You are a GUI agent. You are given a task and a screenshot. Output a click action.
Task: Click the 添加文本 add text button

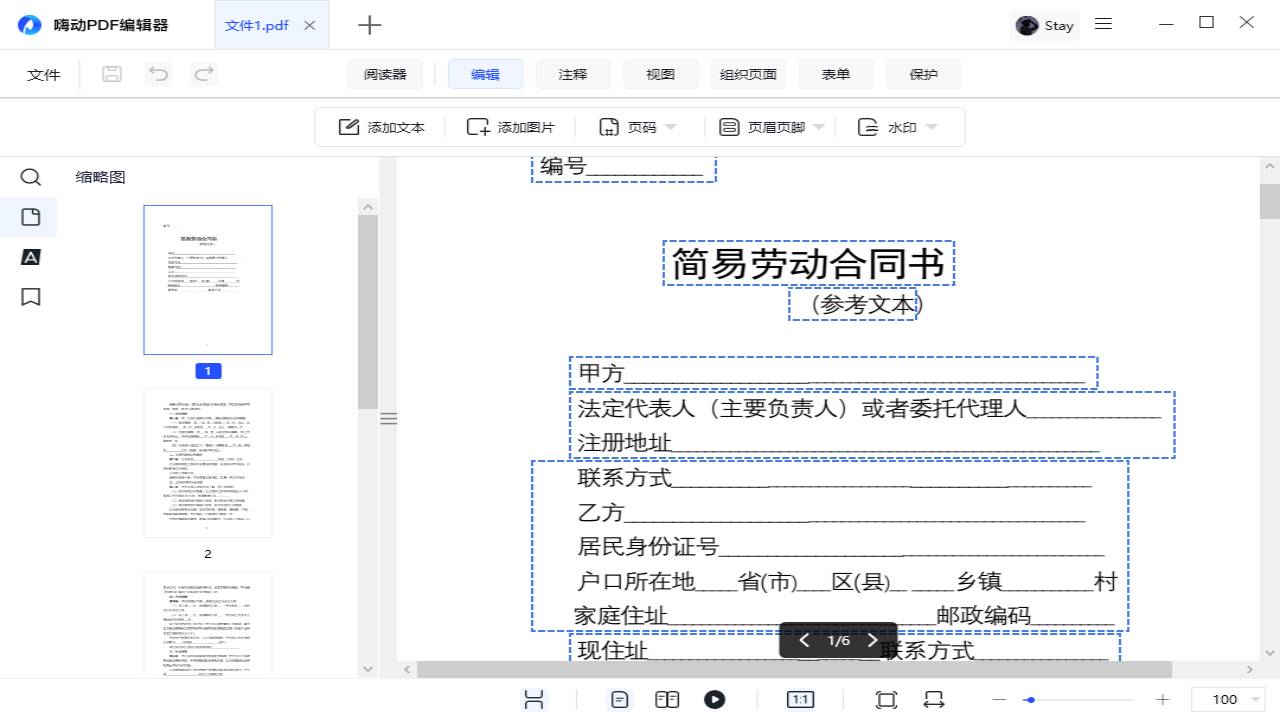(382, 127)
